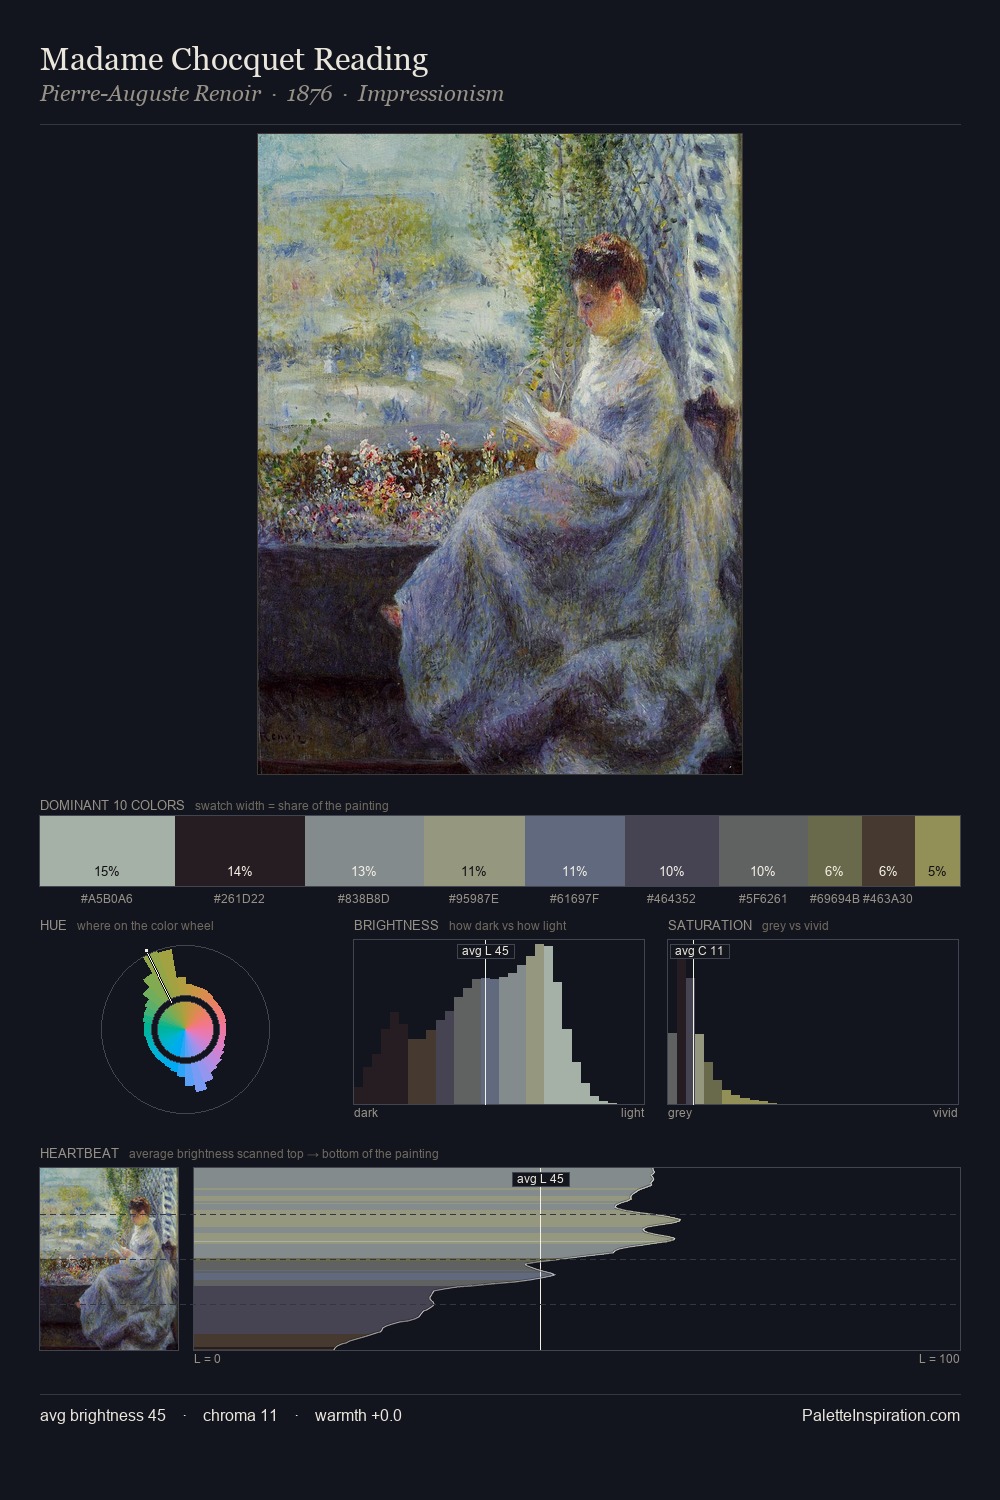Click the 'light' brightness axis label
This screenshot has width=1000, height=1500.
click(632, 1113)
